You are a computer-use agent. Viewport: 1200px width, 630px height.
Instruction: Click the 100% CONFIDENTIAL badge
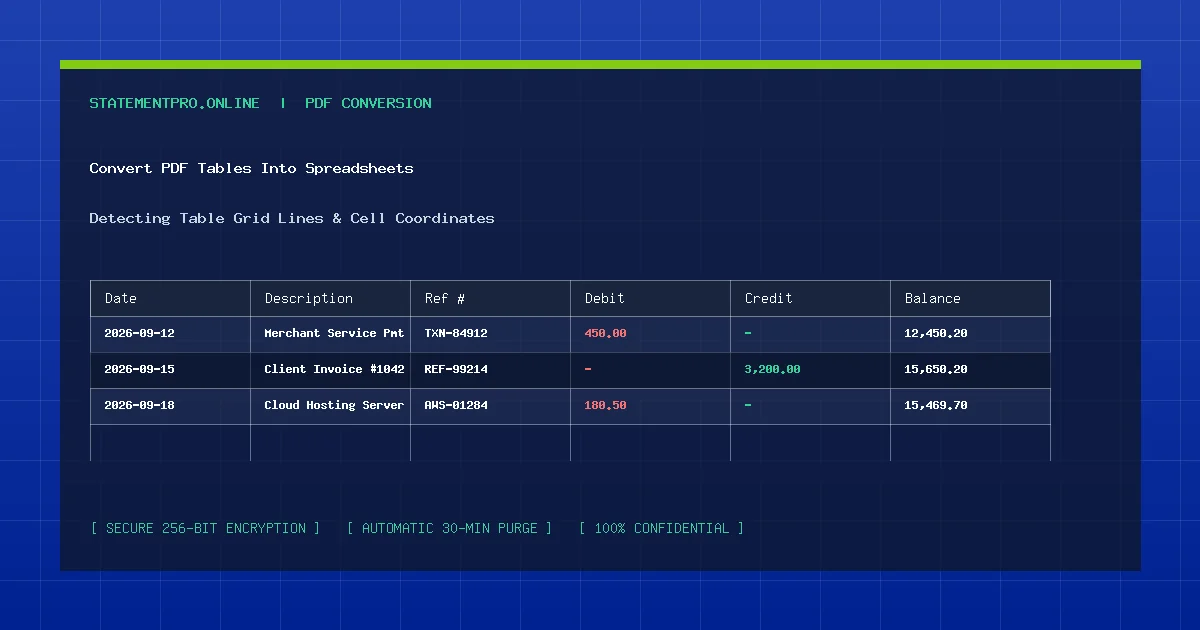coord(661,528)
